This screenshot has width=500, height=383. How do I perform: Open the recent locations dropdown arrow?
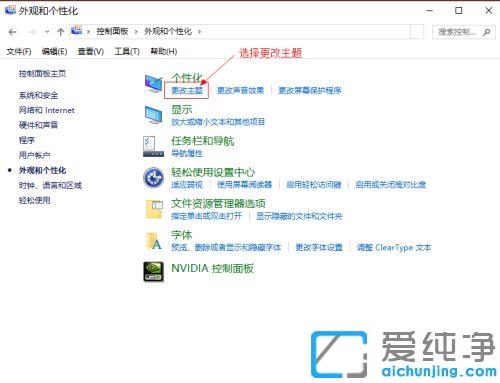tap(47, 32)
